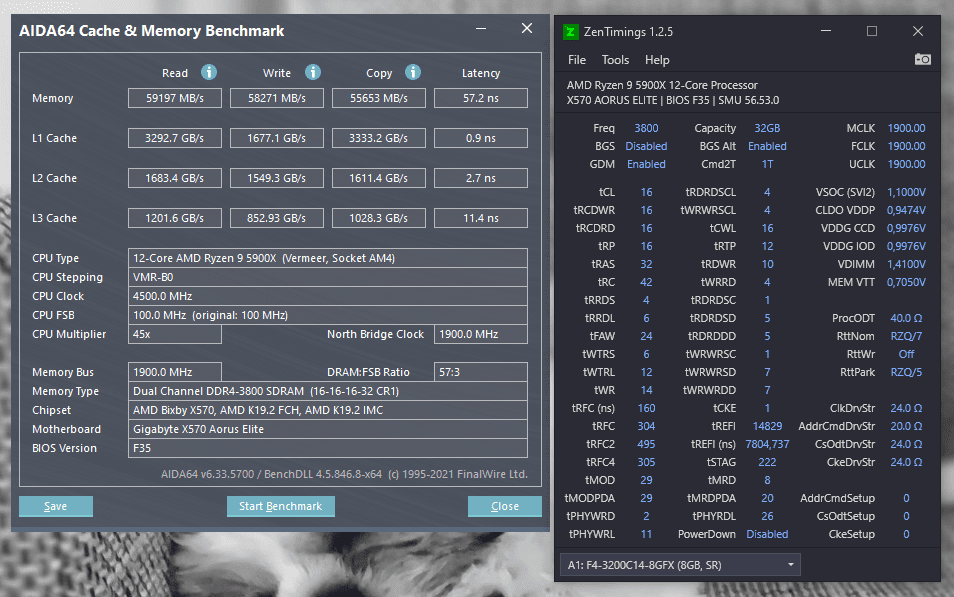
Task: Click North Bridge Clock 1900.0 MHz field
Action: [481, 334]
